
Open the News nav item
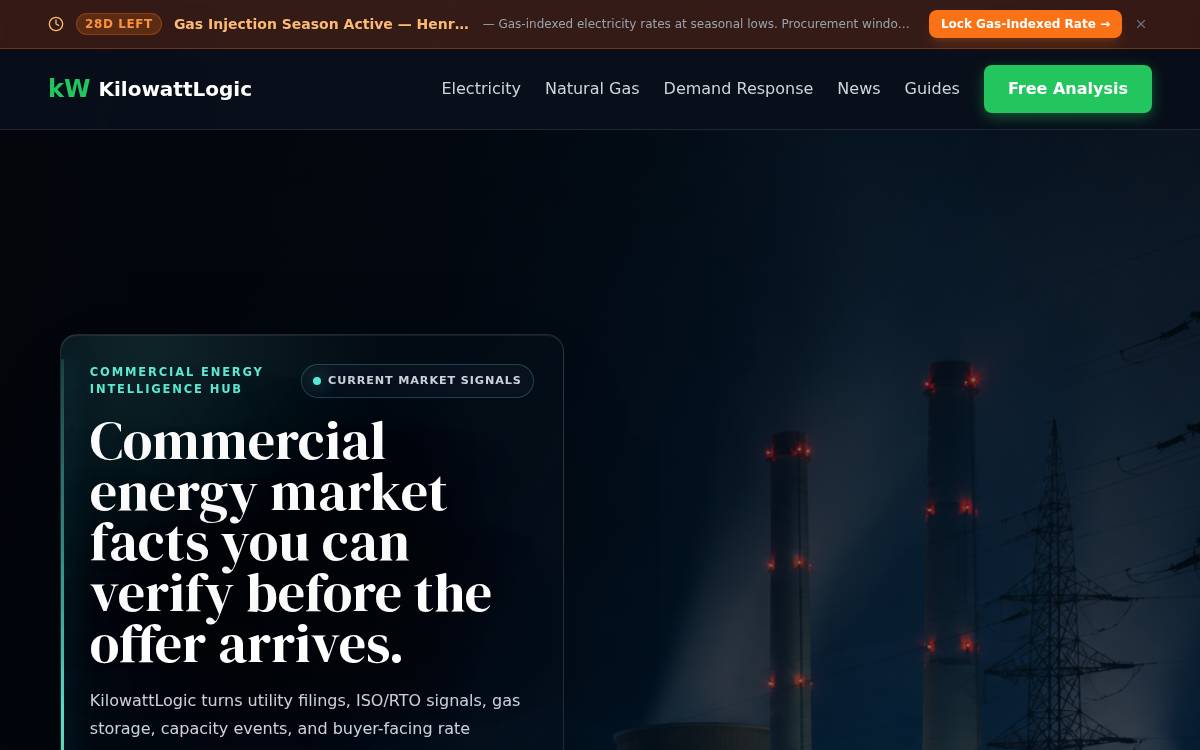coord(859,89)
